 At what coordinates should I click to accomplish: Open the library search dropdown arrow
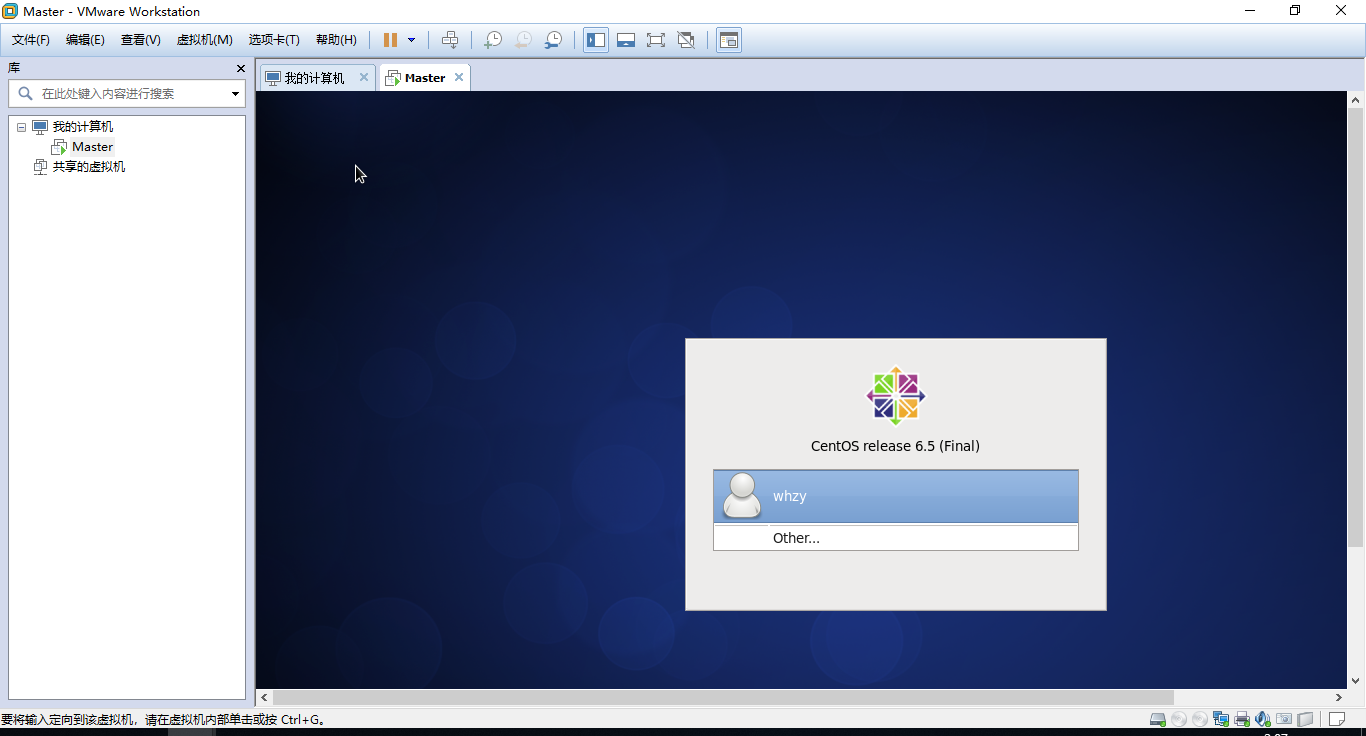tap(236, 94)
